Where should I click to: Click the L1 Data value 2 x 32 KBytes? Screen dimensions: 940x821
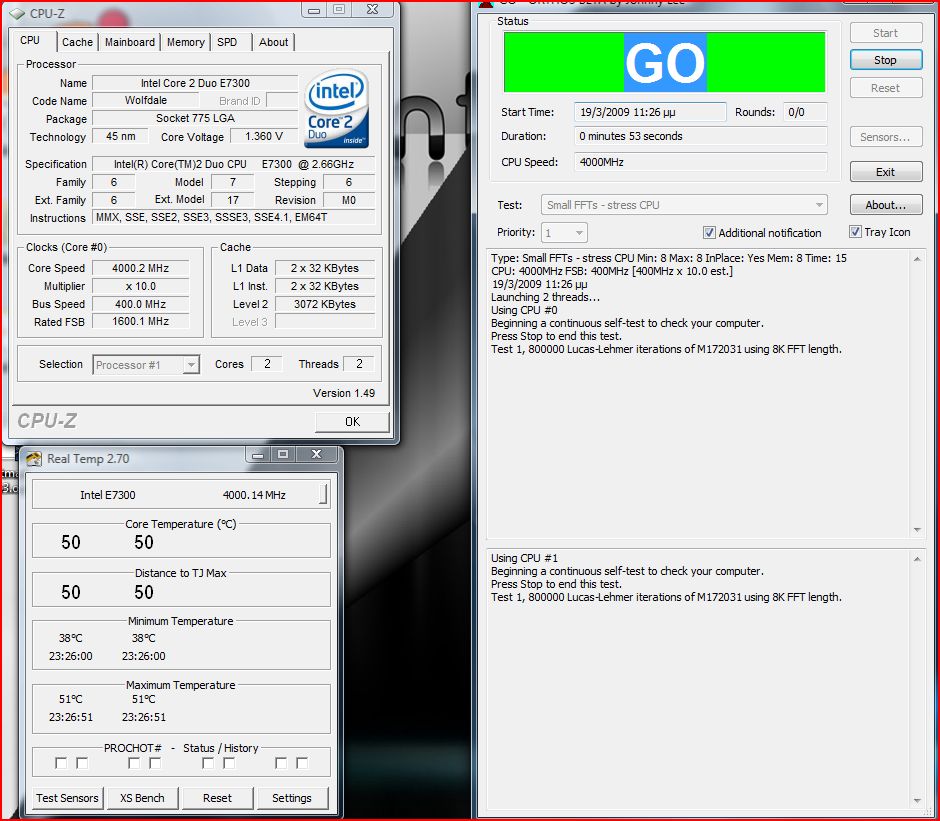pyautogui.click(x=325, y=268)
